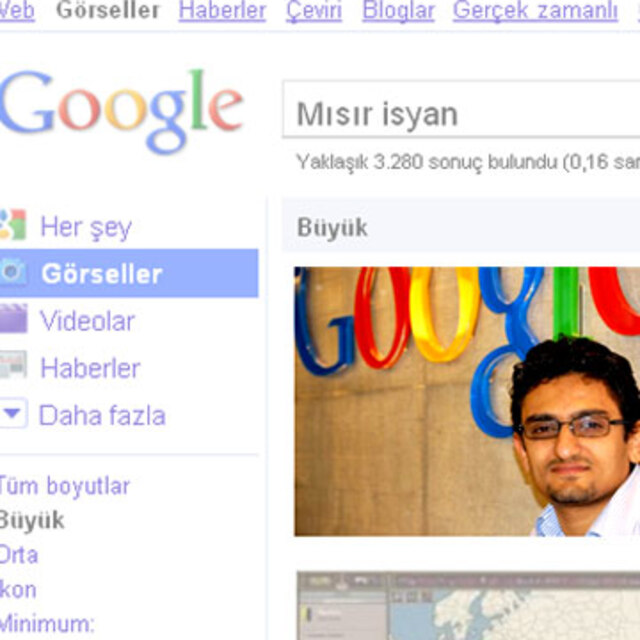Click the Haberler newspaper icon in sidebar
The width and height of the screenshot is (640, 640).
click(13, 364)
